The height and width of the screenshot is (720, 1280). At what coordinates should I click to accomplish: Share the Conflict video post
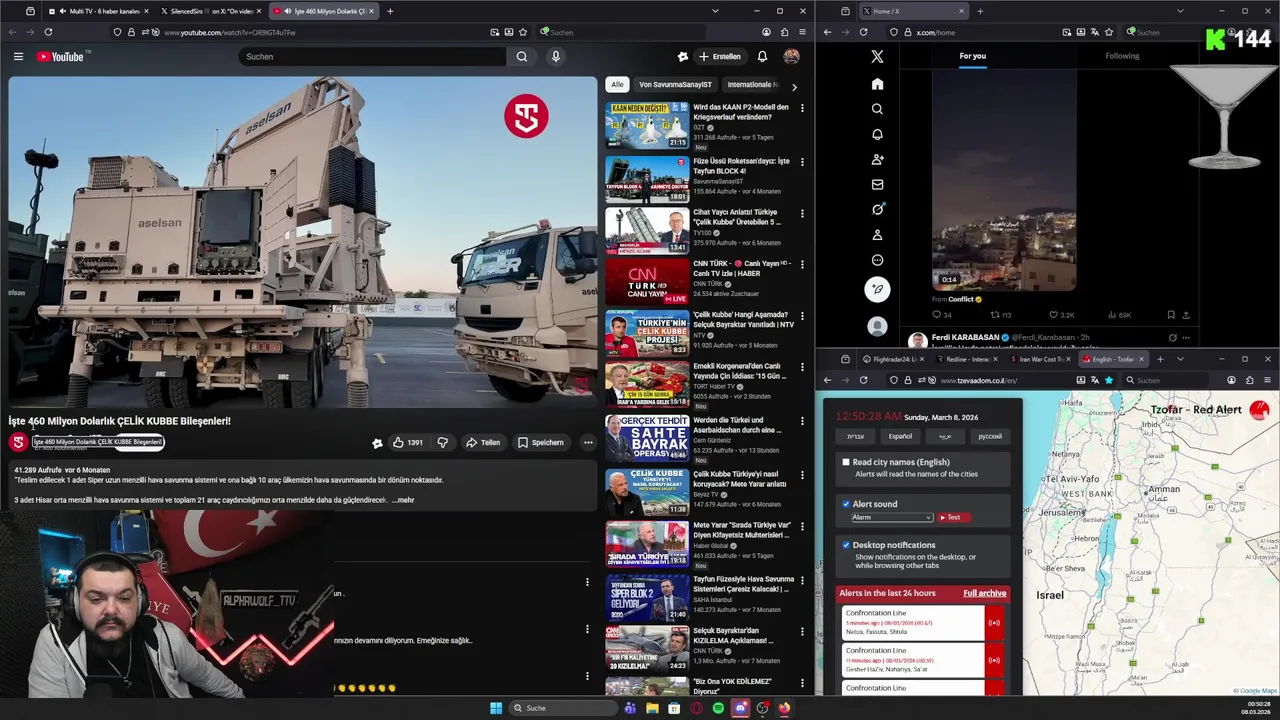point(1187,315)
